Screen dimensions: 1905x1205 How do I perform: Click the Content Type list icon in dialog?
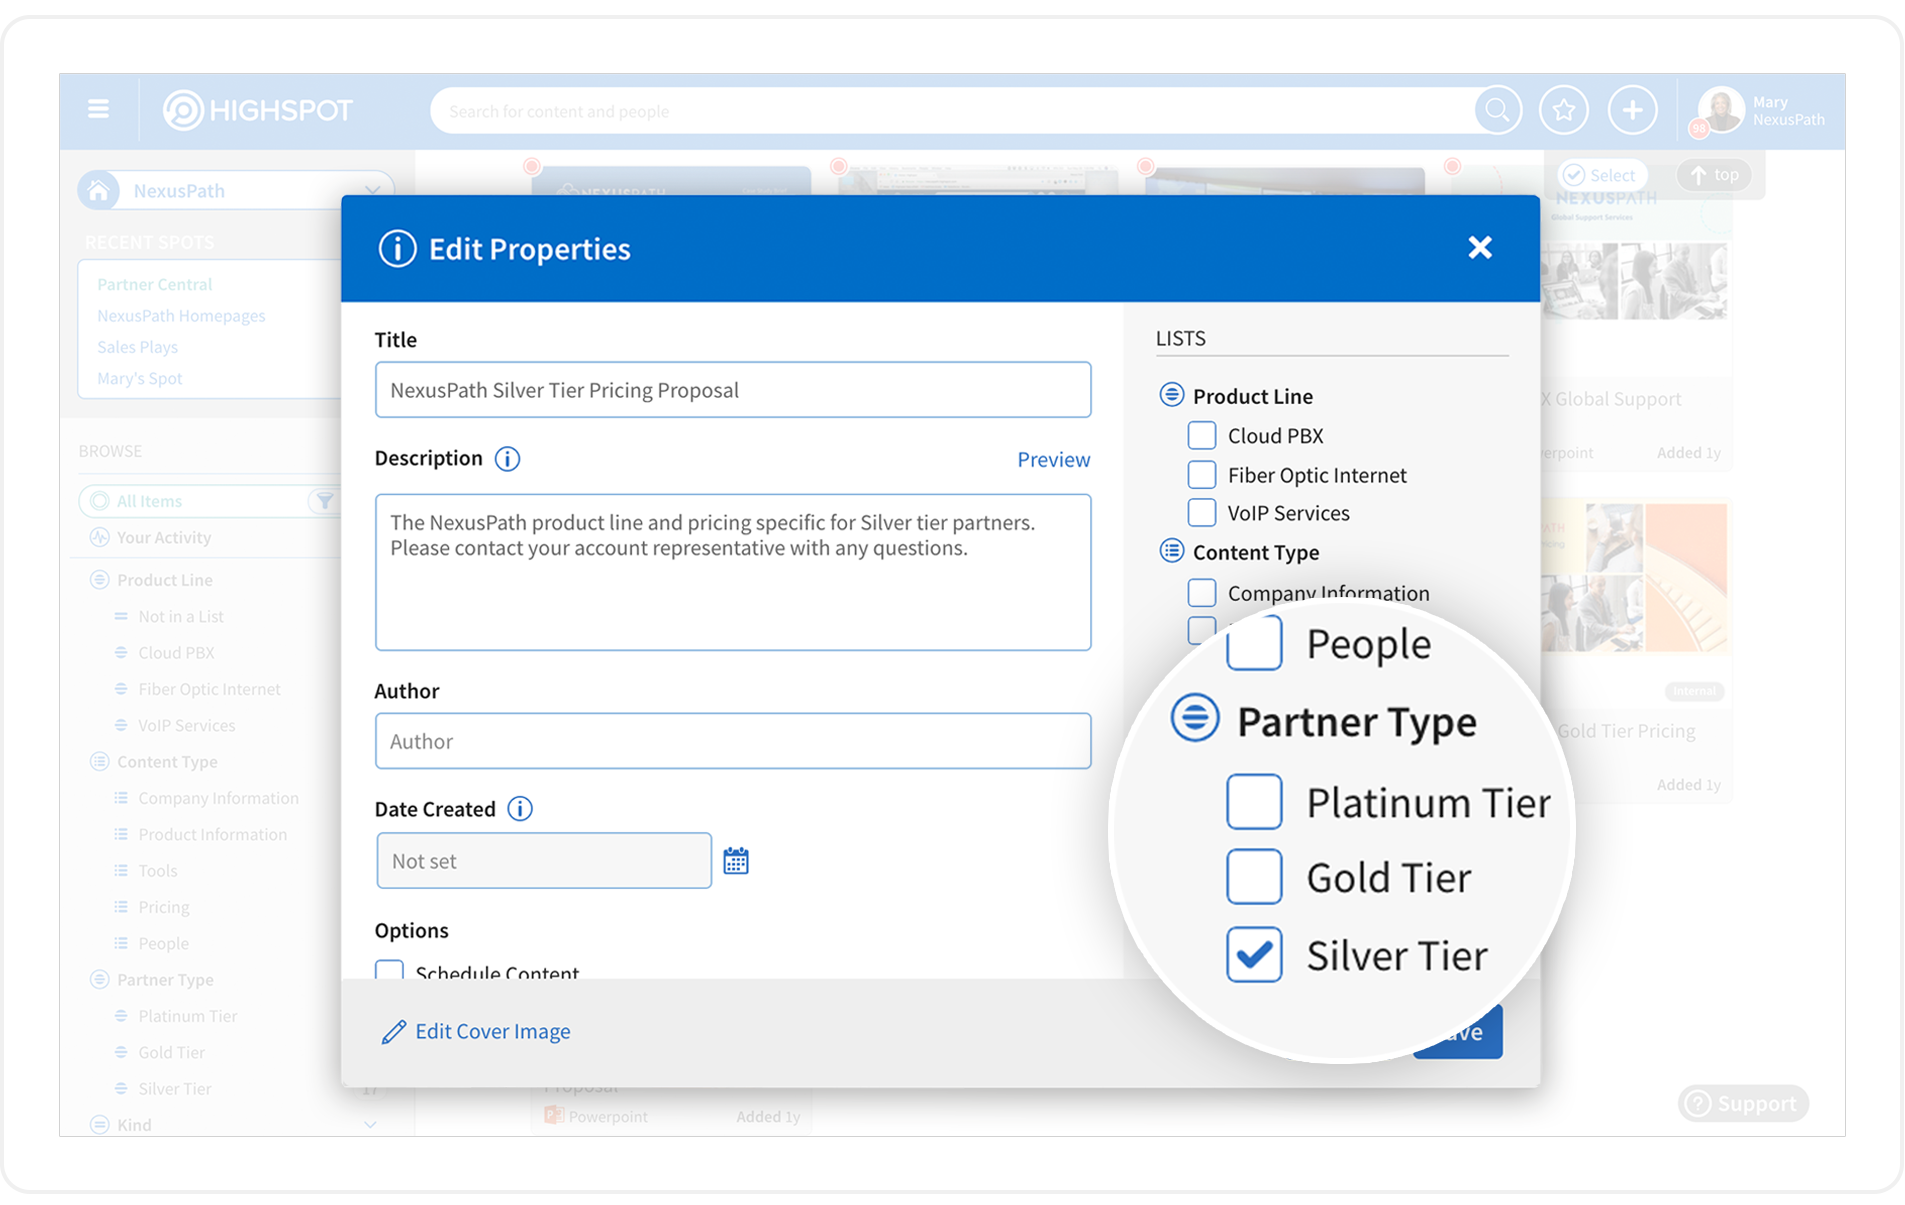(x=1171, y=552)
